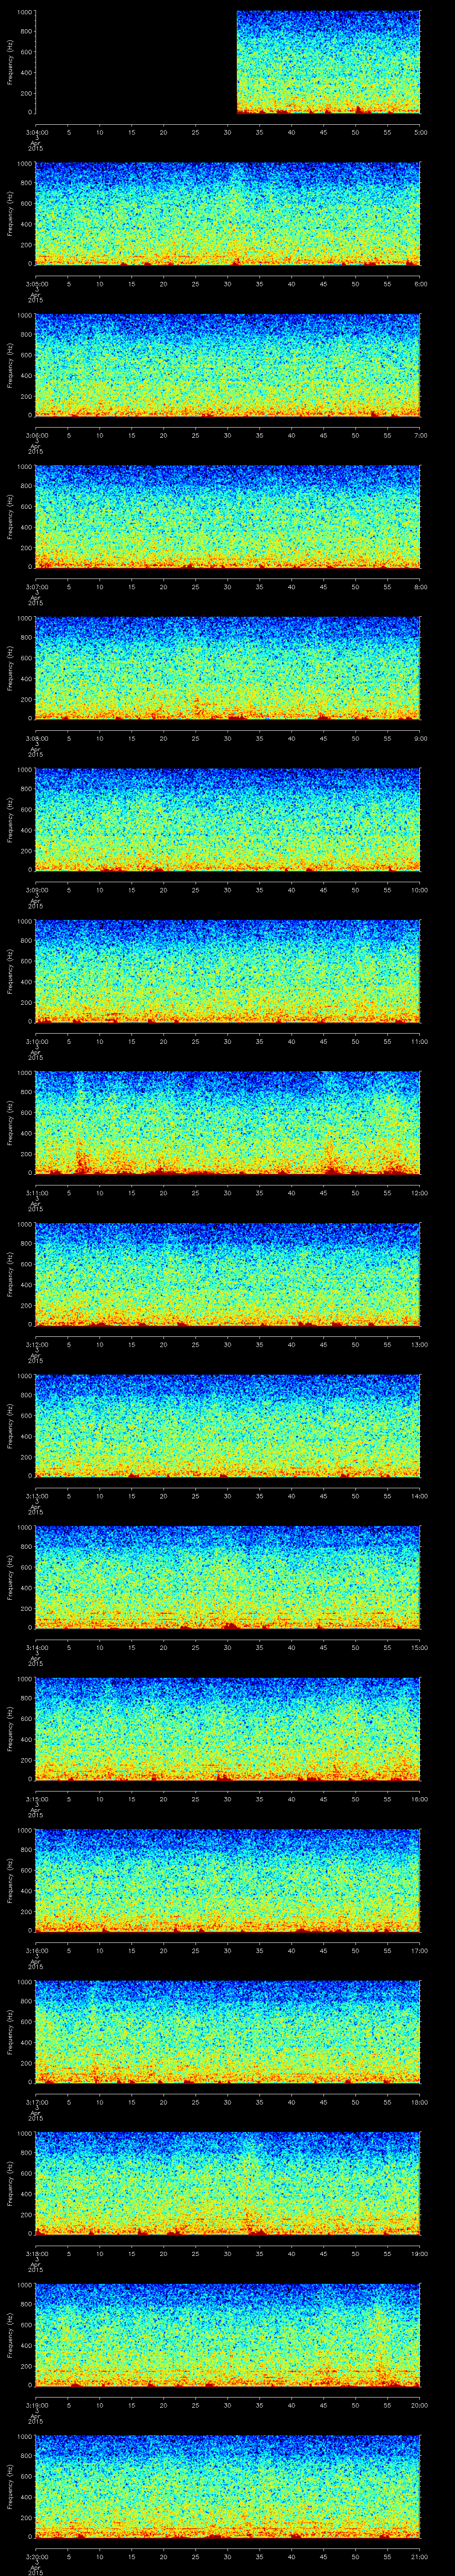Click inside the spectrogram beginning 3:19:00
This screenshot has width=455, height=2576.
click(228, 2335)
